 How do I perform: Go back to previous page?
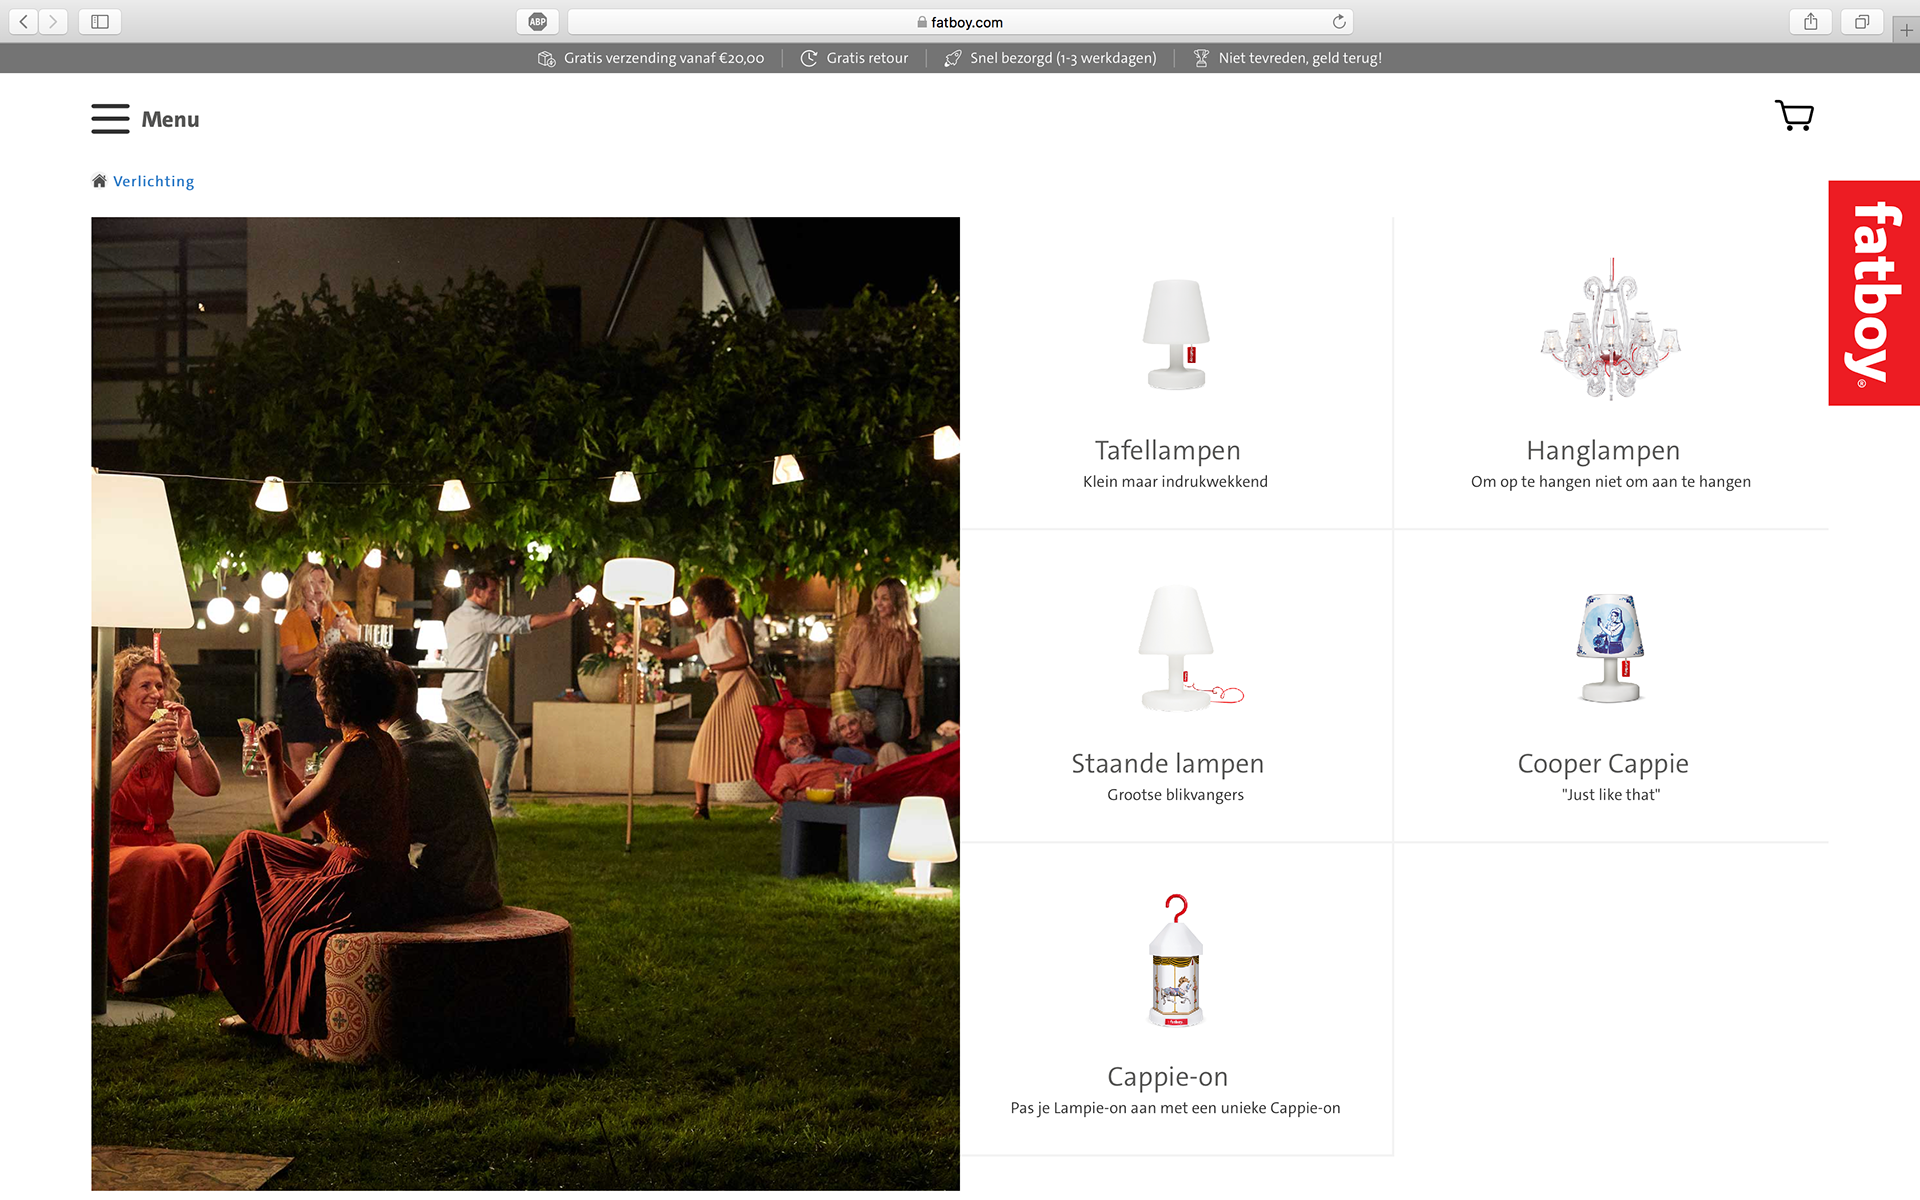(24, 22)
